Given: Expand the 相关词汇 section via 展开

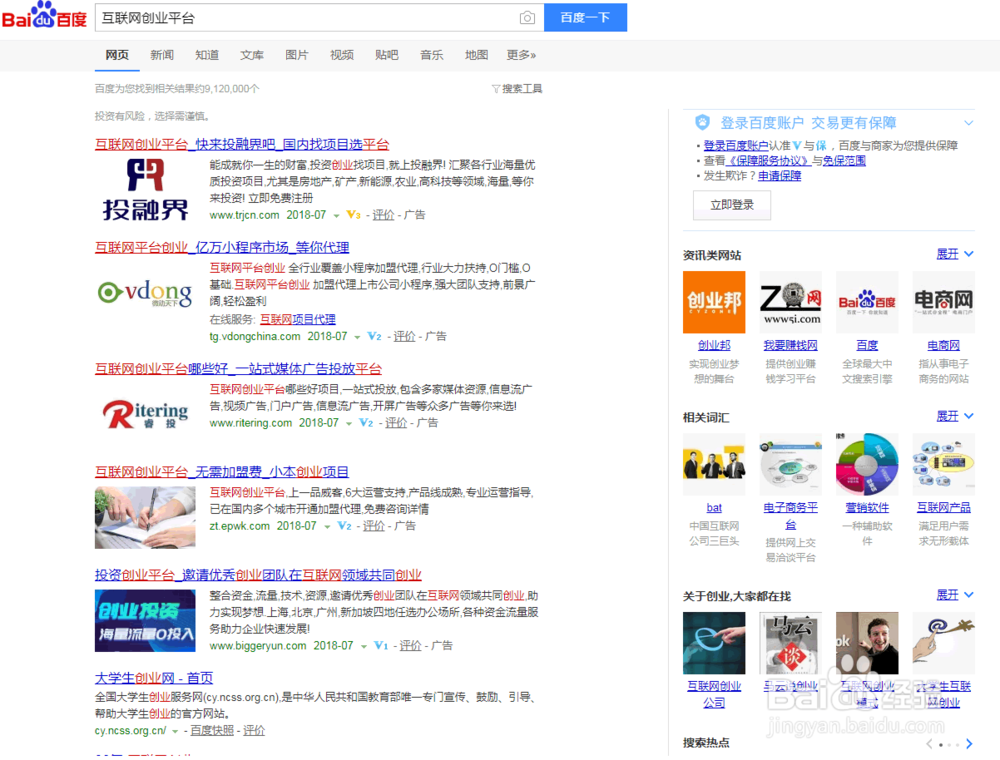Looking at the screenshot, I should tap(948, 415).
